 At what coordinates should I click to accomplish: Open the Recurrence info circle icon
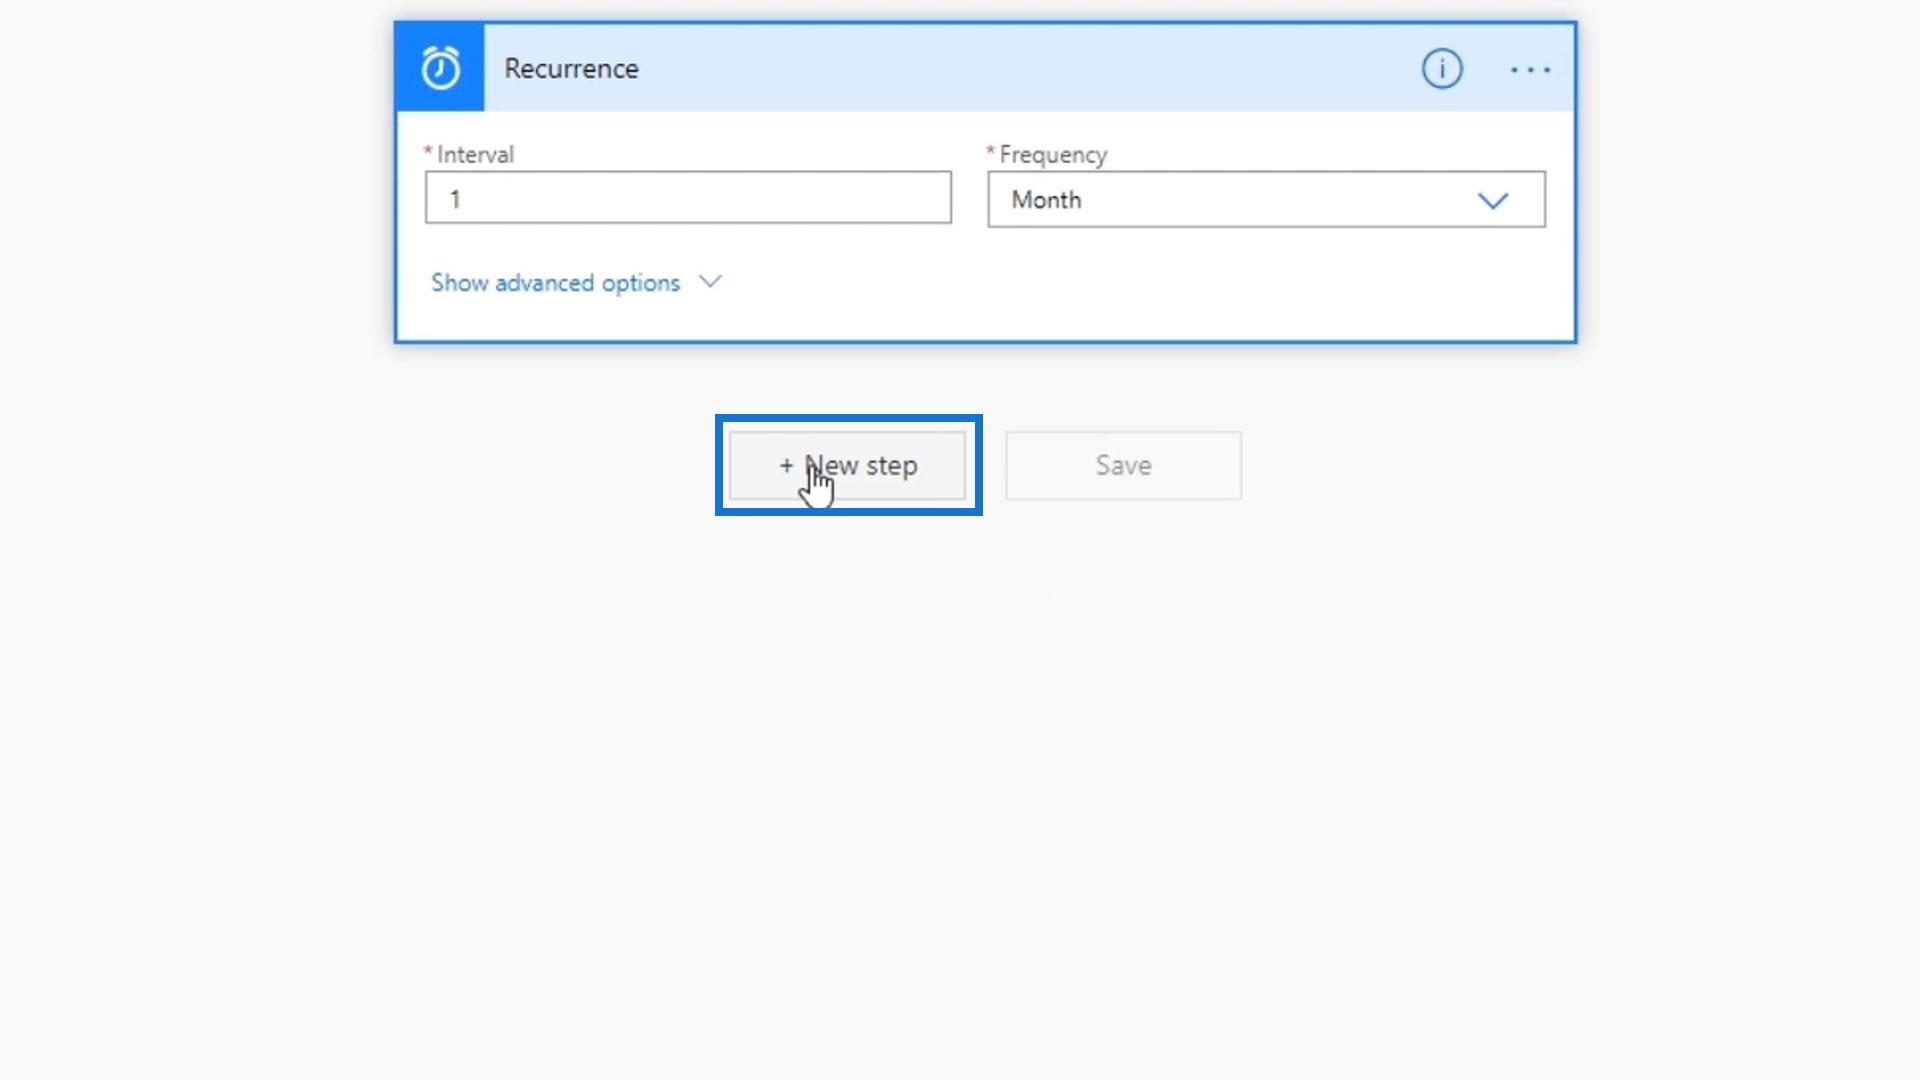point(1441,69)
